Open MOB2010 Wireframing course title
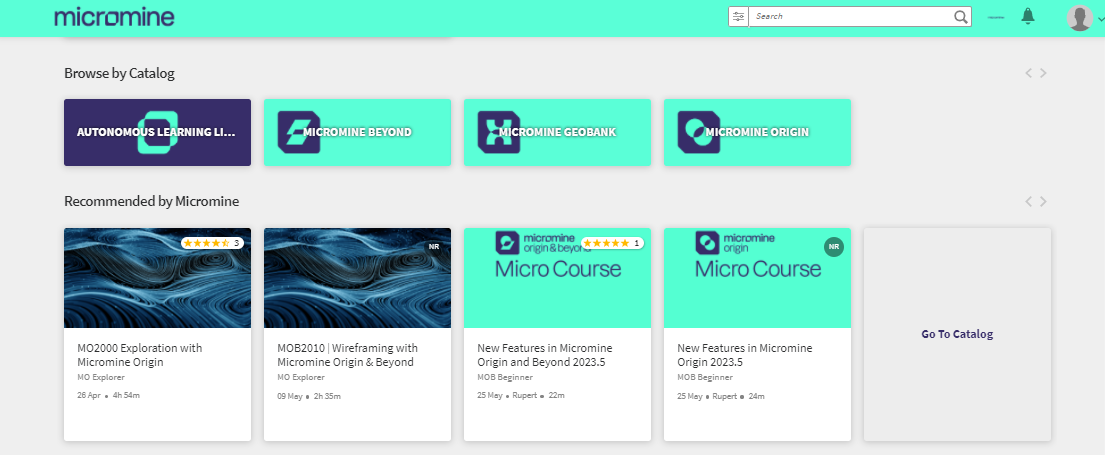 [x=346, y=355]
